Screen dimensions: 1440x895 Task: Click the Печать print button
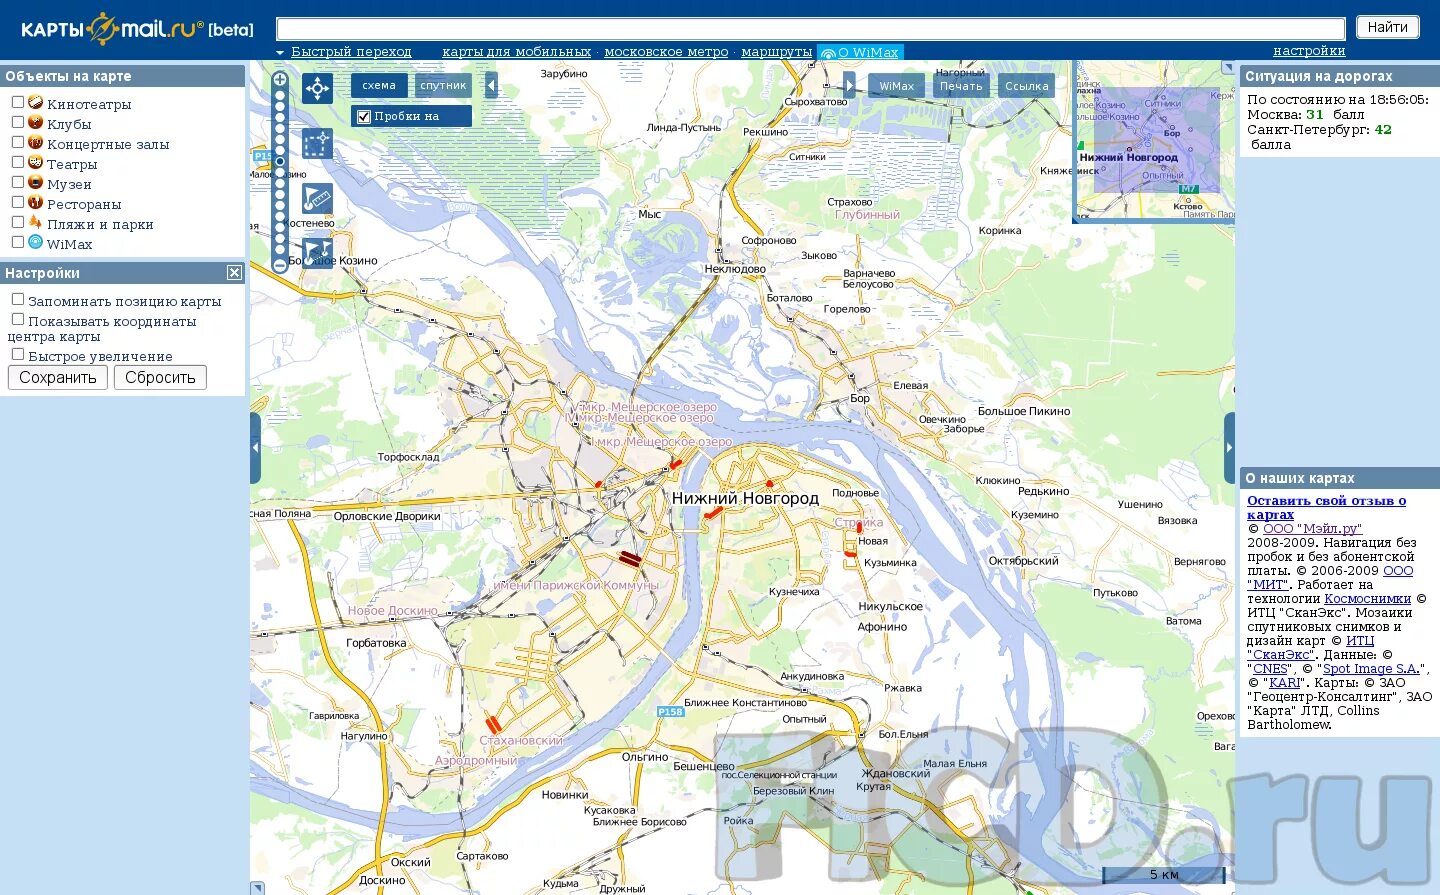tap(961, 86)
